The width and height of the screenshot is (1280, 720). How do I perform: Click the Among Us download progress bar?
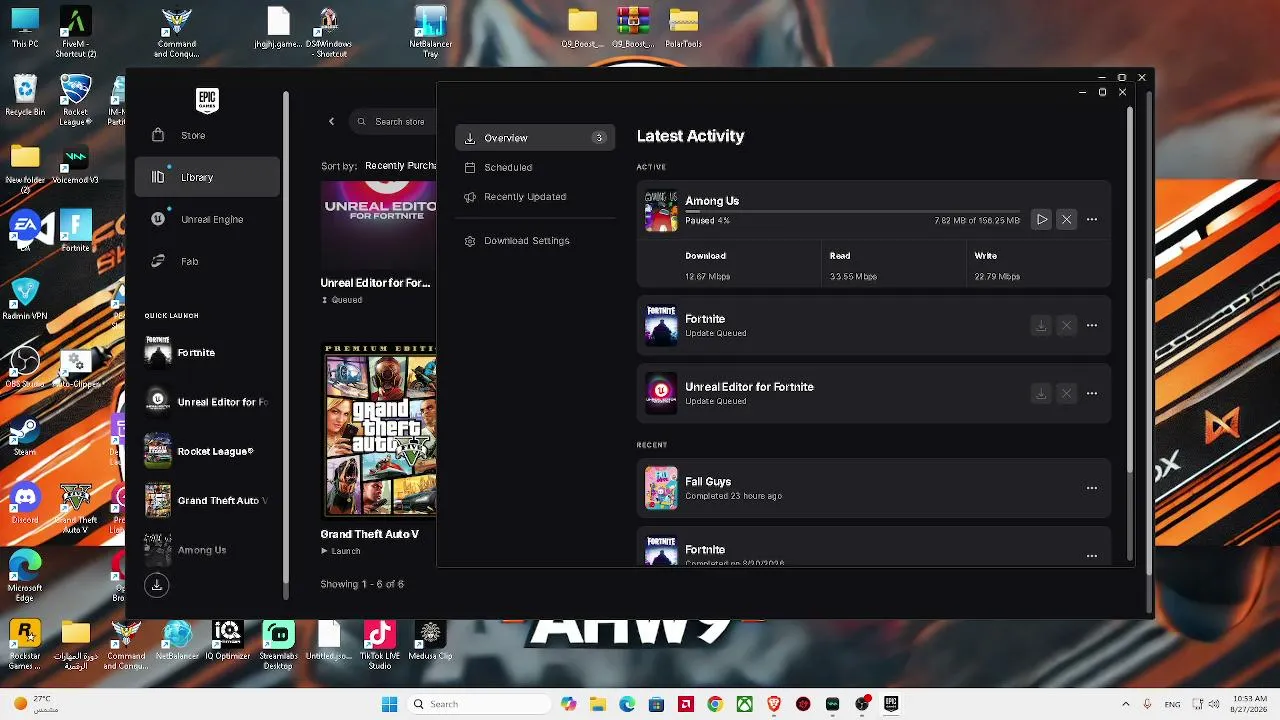[x=853, y=211]
